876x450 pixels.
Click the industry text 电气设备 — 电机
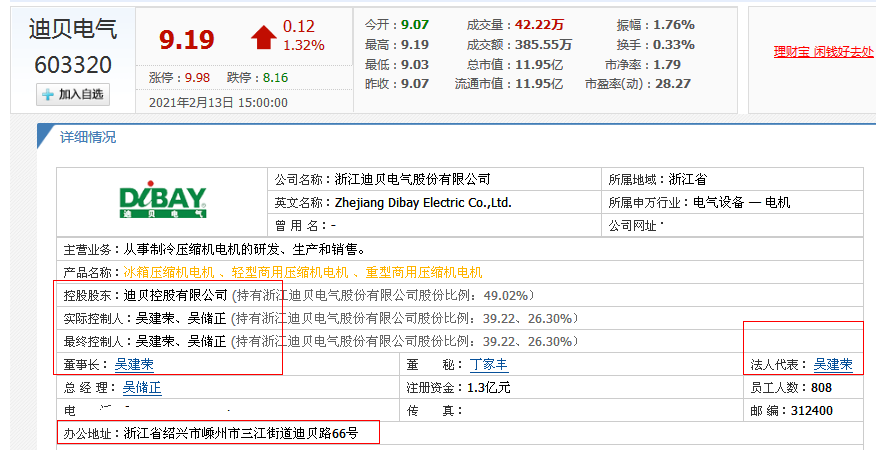click(741, 203)
